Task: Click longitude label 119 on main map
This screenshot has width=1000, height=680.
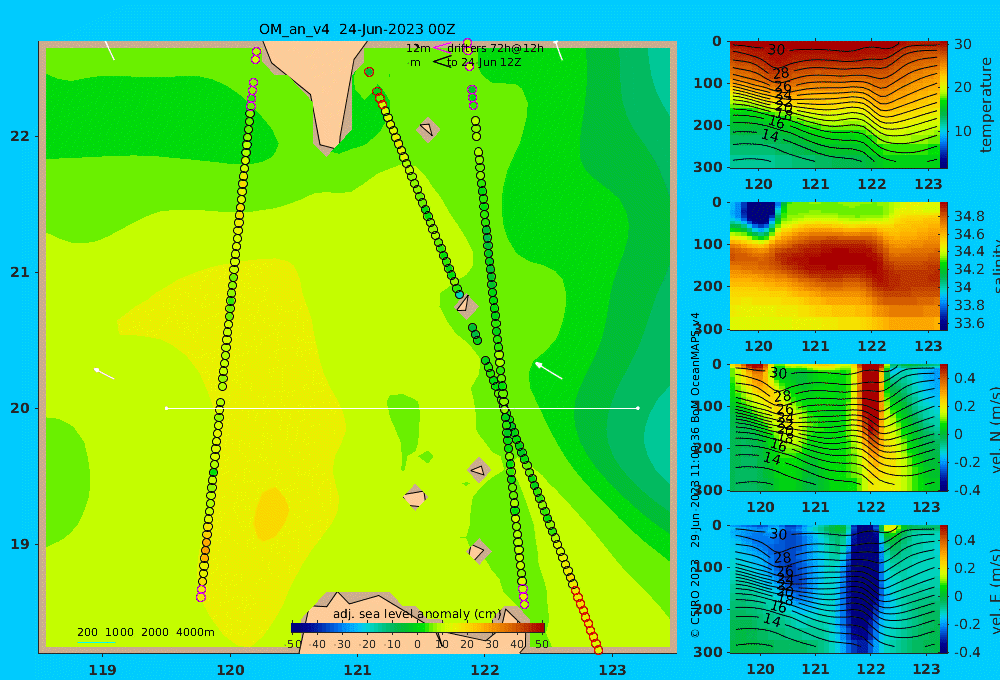Action: (103, 670)
